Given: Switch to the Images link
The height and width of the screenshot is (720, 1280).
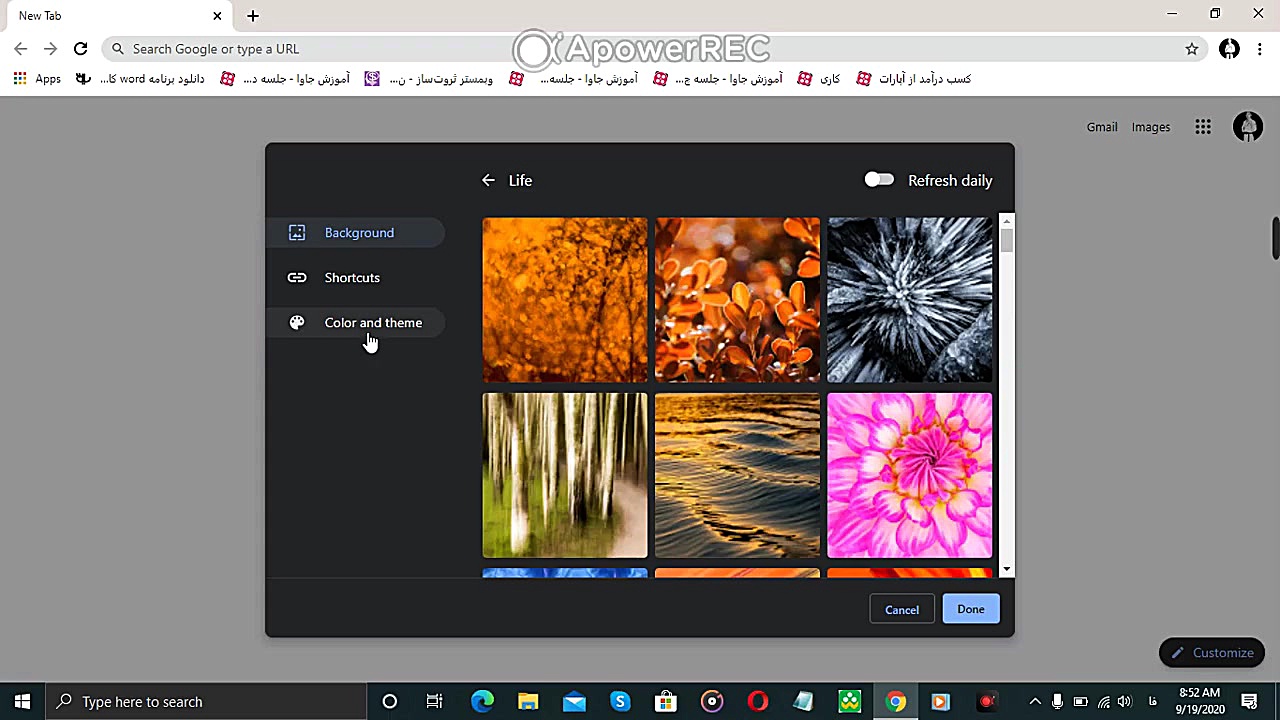Looking at the screenshot, I should pos(1150,127).
